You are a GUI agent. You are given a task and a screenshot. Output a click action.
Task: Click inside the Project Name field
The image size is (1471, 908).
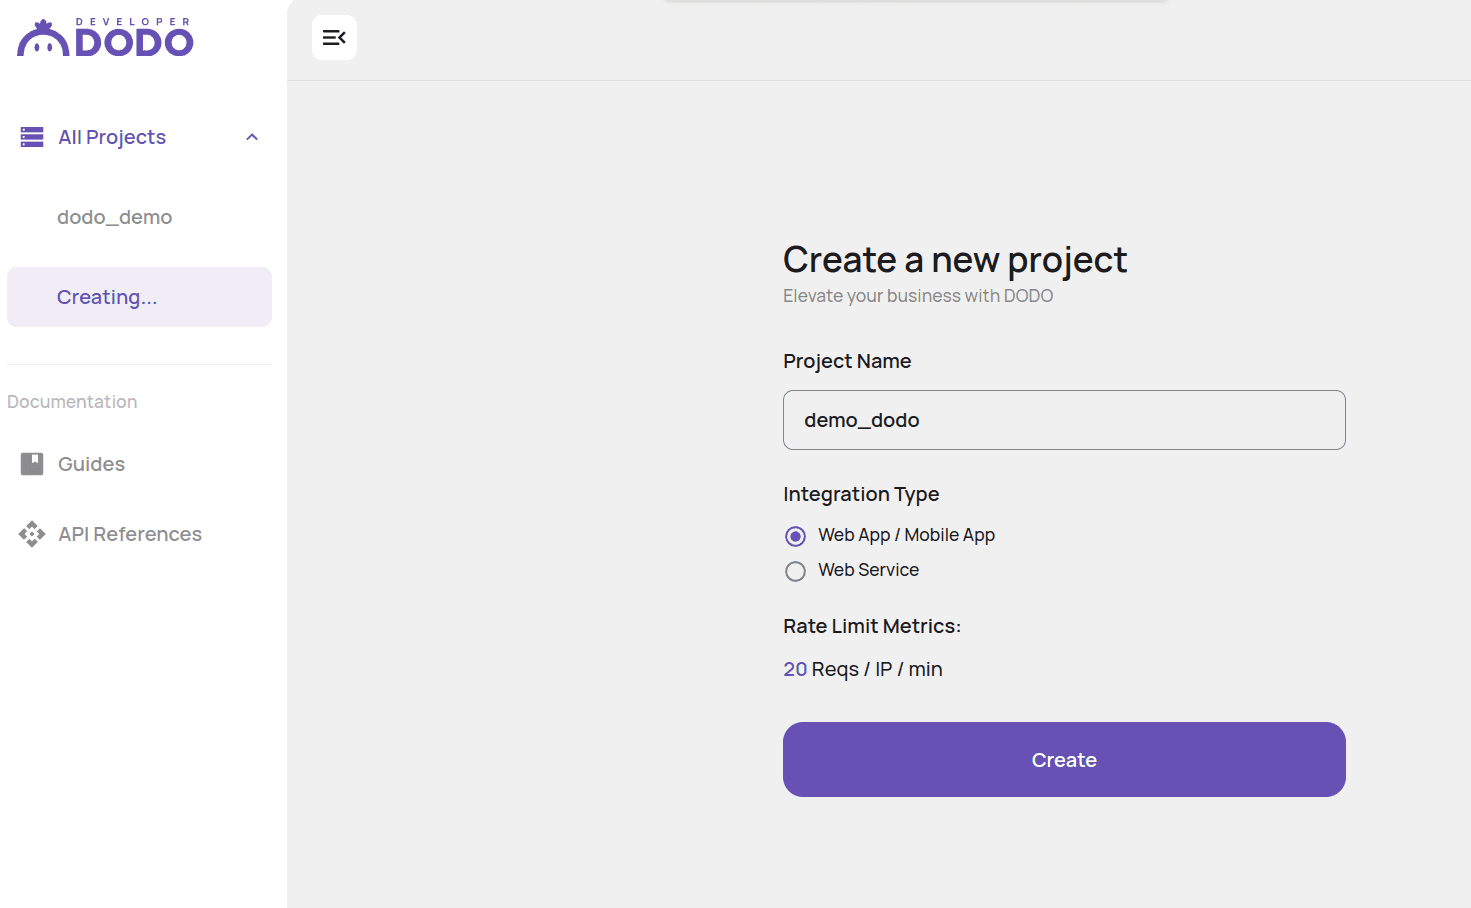tap(1063, 420)
